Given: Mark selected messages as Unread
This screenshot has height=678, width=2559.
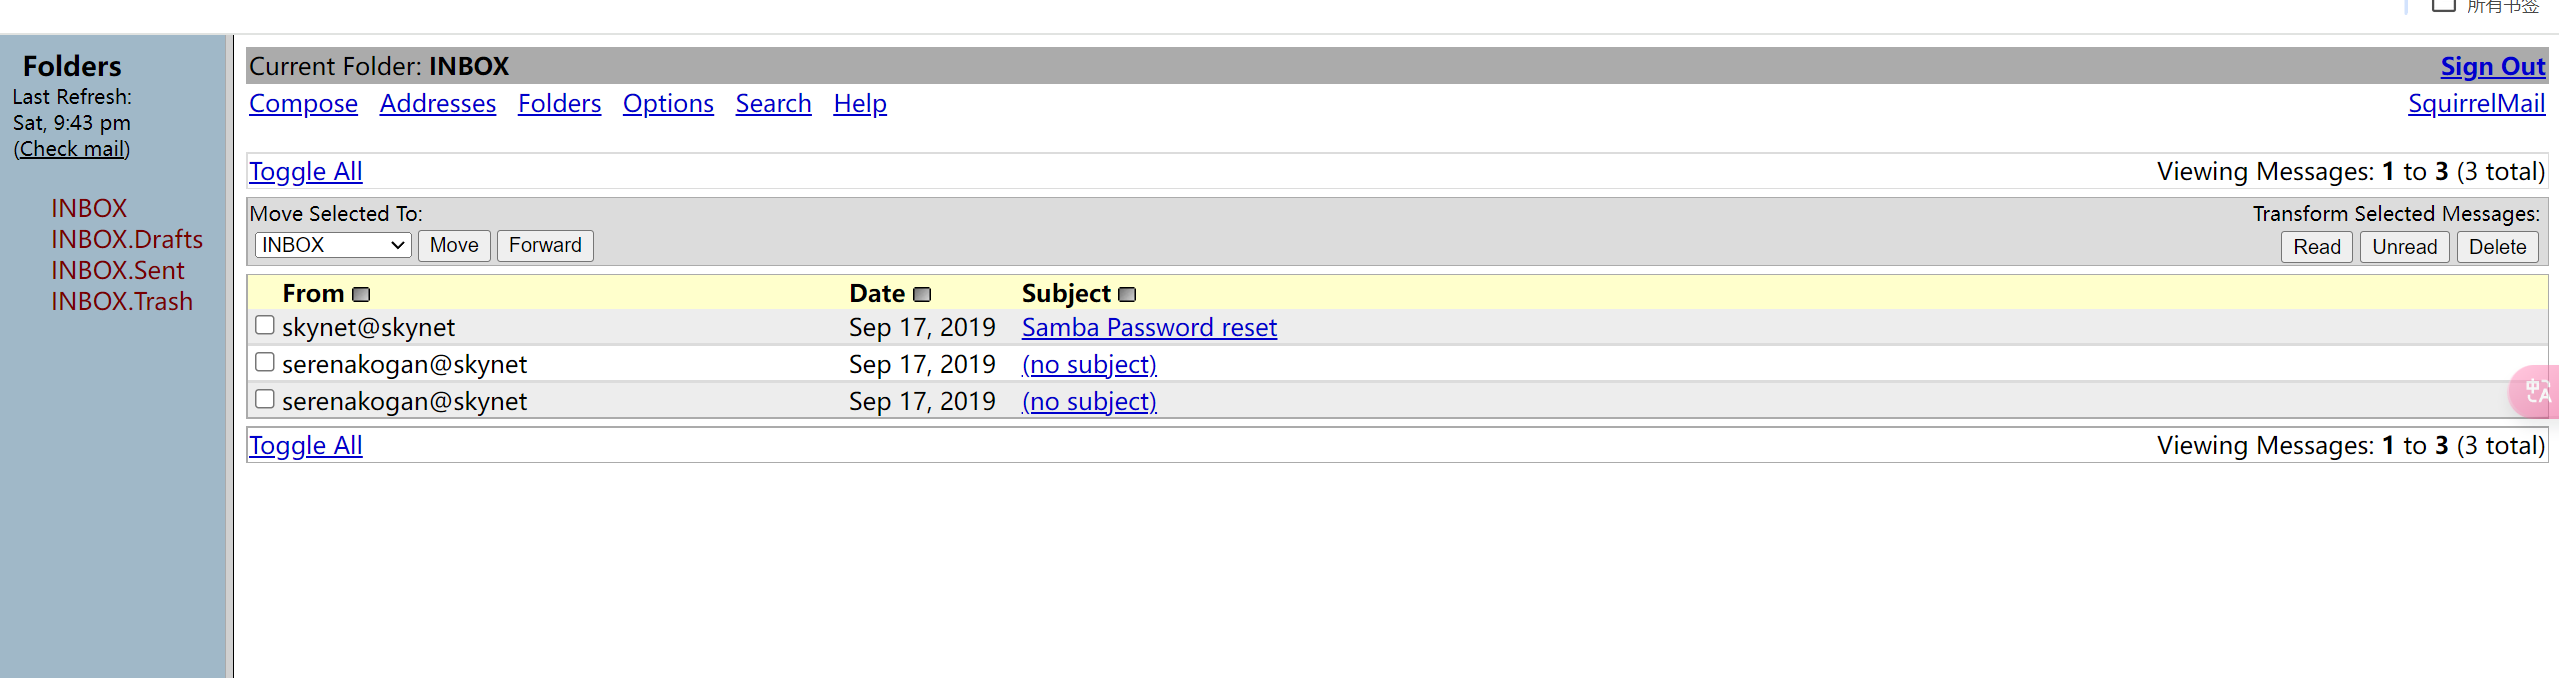Looking at the screenshot, I should coord(2404,247).
